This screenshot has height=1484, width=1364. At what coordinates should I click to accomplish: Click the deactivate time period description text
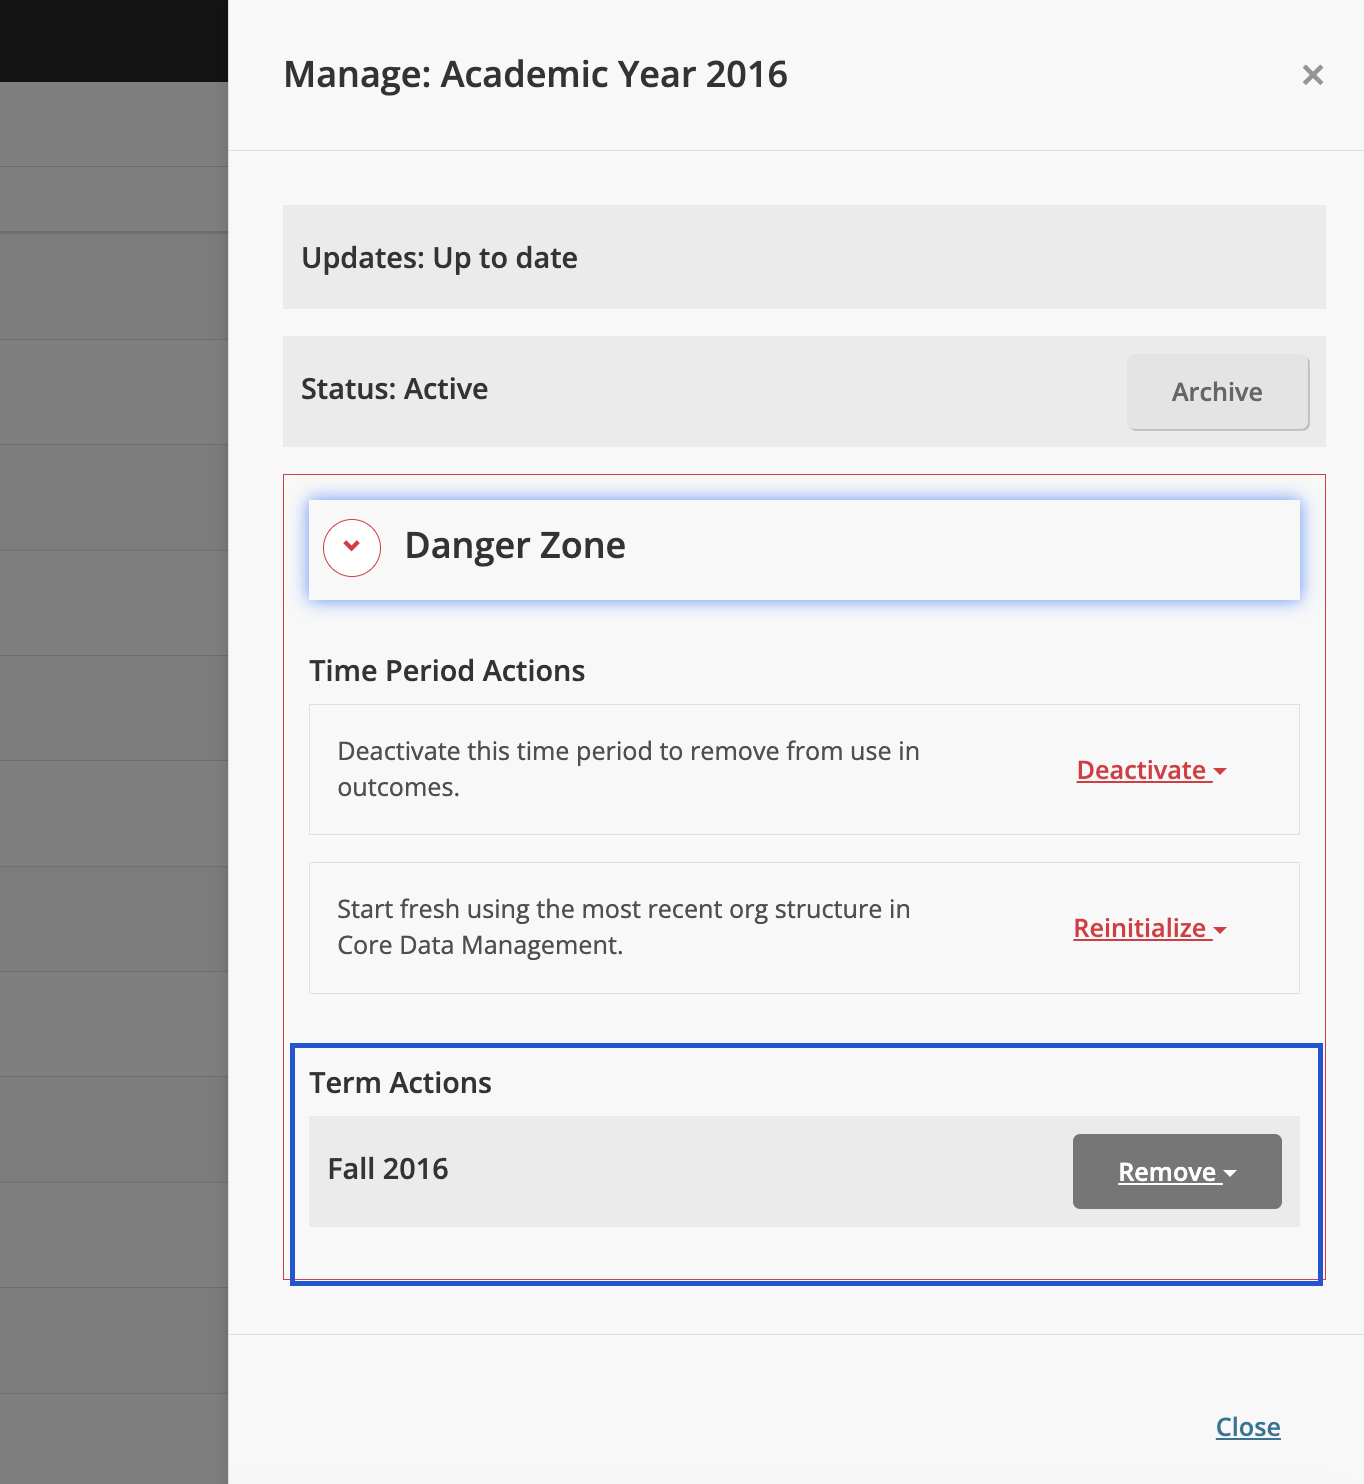628,769
